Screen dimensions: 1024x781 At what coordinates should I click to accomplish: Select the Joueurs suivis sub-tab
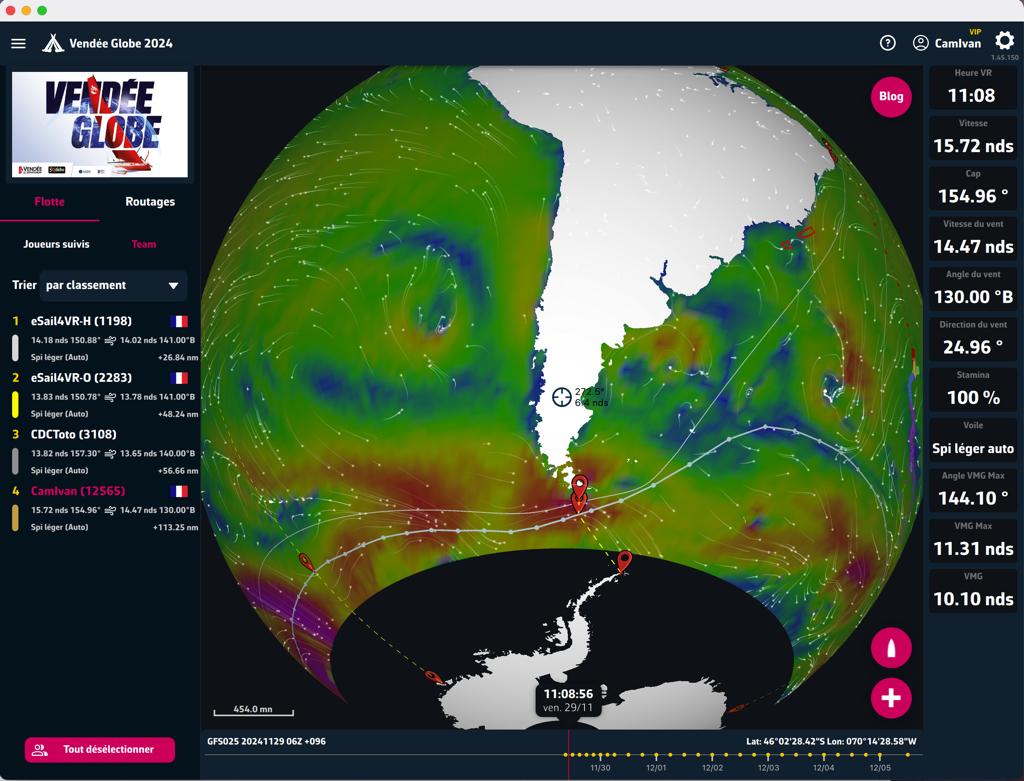[56, 244]
